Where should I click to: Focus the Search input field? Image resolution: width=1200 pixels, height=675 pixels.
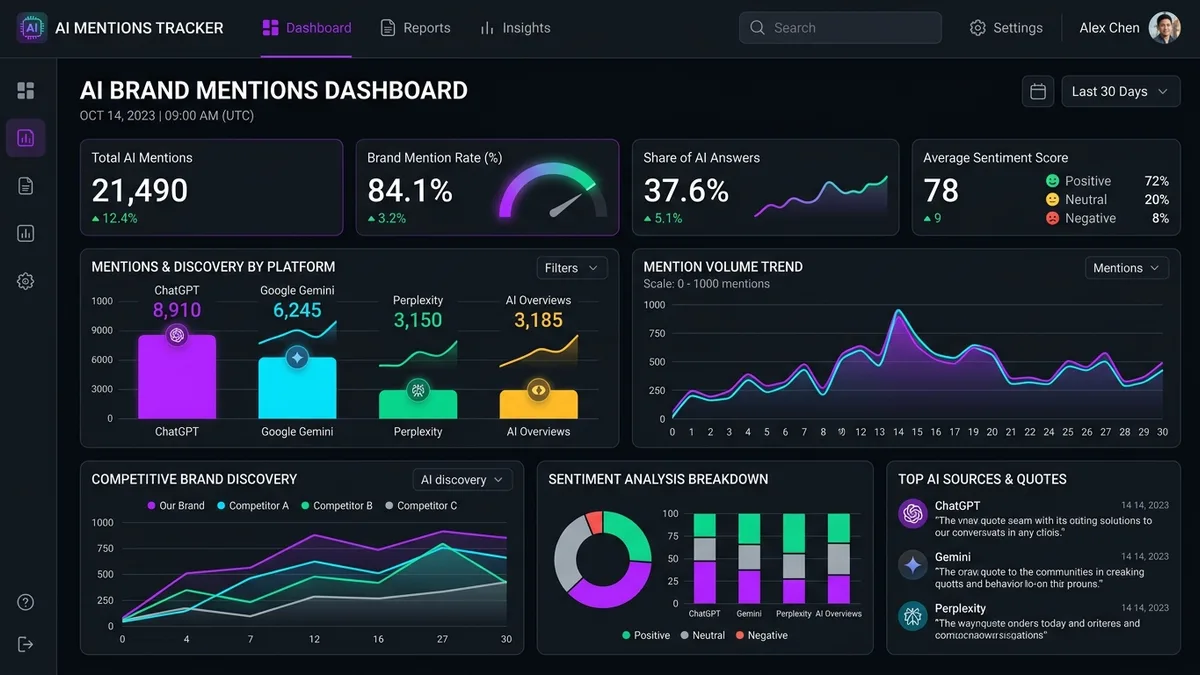coord(840,28)
